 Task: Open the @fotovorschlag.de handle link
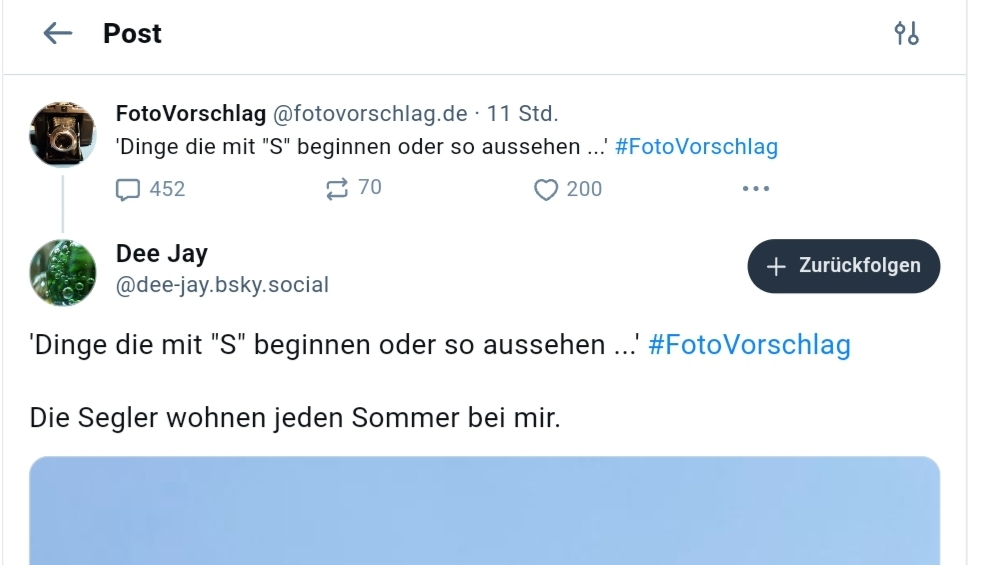370,113
